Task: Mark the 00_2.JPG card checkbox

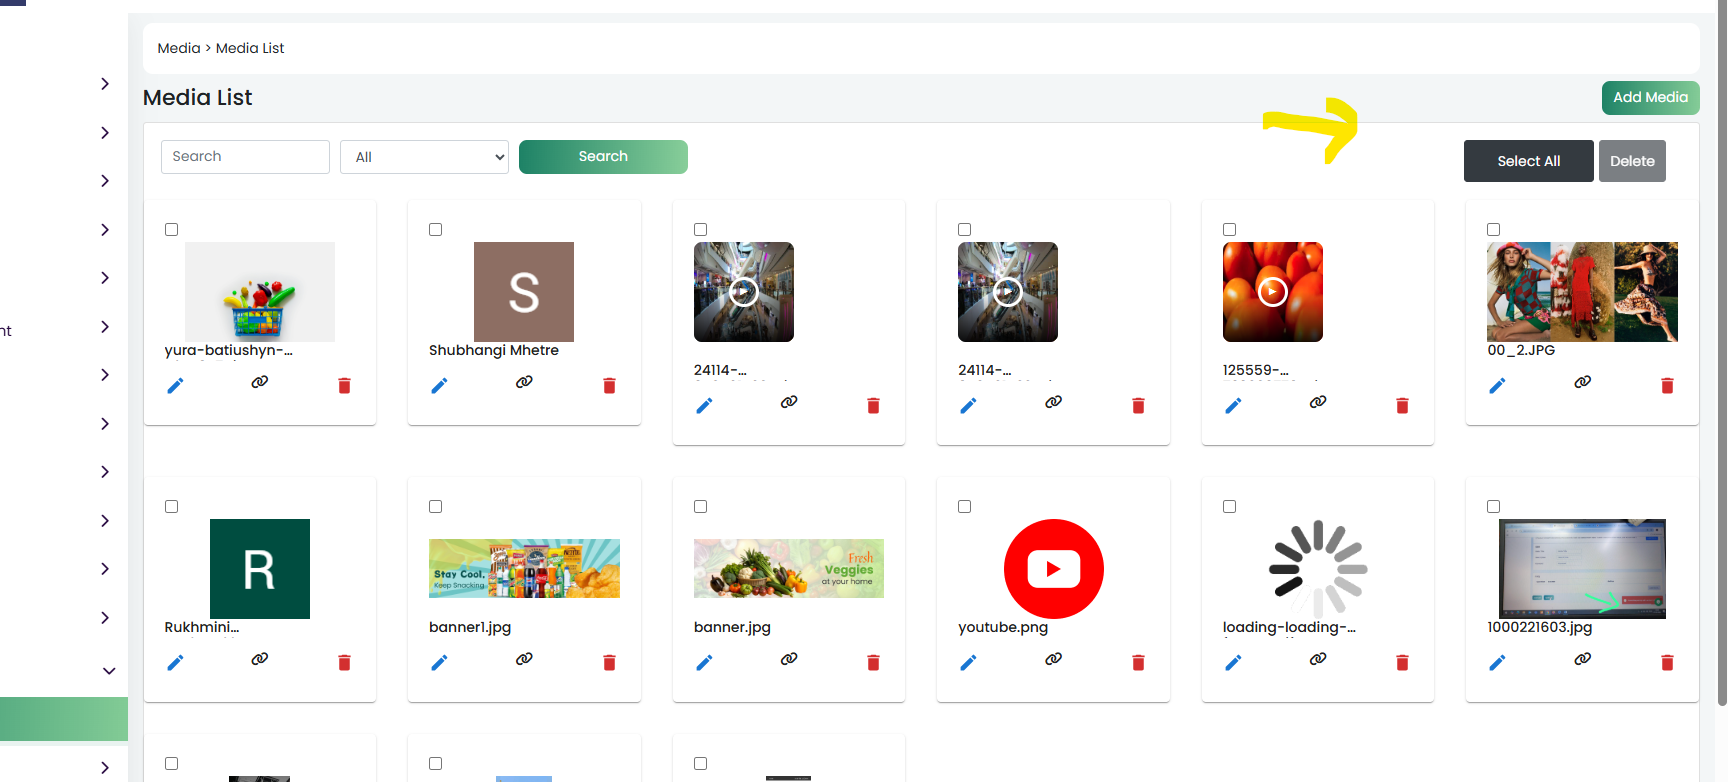Action: click(x=1494, y=230)
